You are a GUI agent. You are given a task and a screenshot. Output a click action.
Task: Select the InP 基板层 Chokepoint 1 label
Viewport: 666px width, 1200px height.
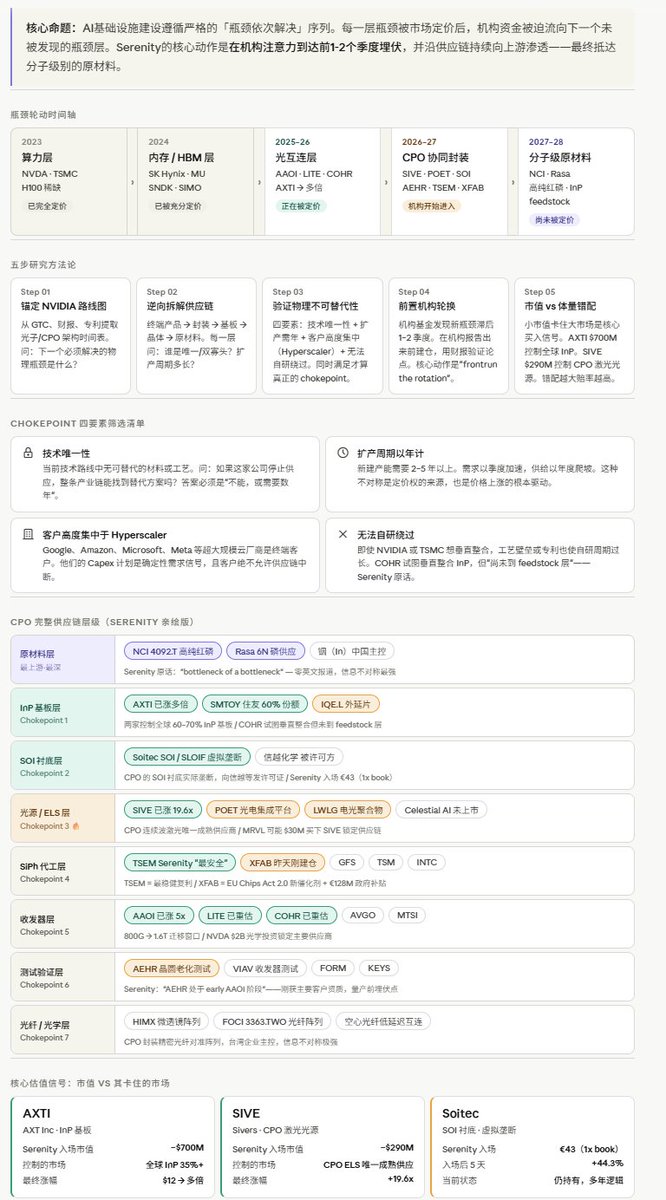click(64, 712)
